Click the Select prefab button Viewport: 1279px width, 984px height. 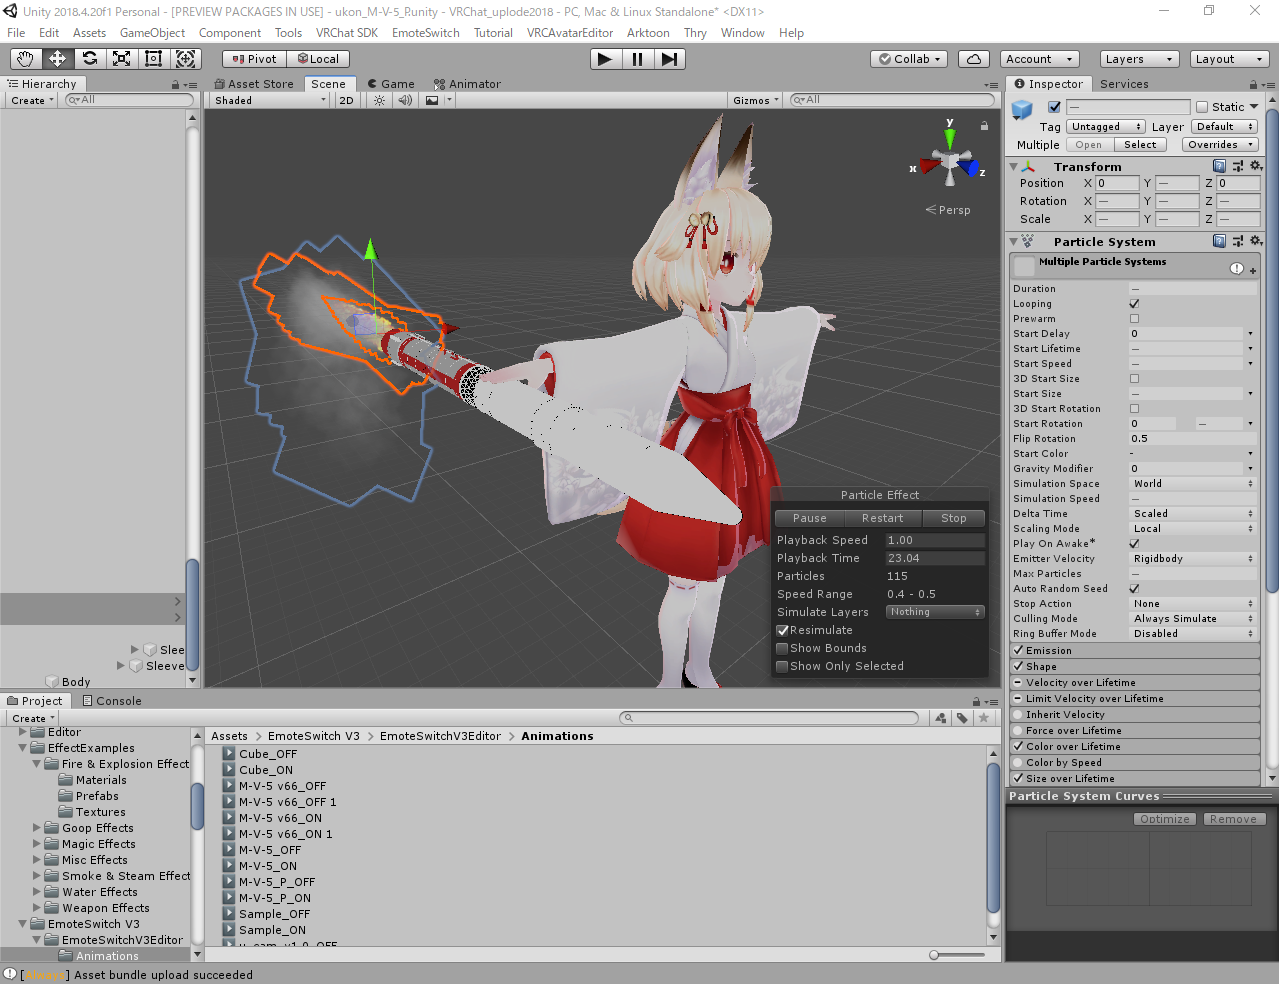click(x=1140, y=145)
